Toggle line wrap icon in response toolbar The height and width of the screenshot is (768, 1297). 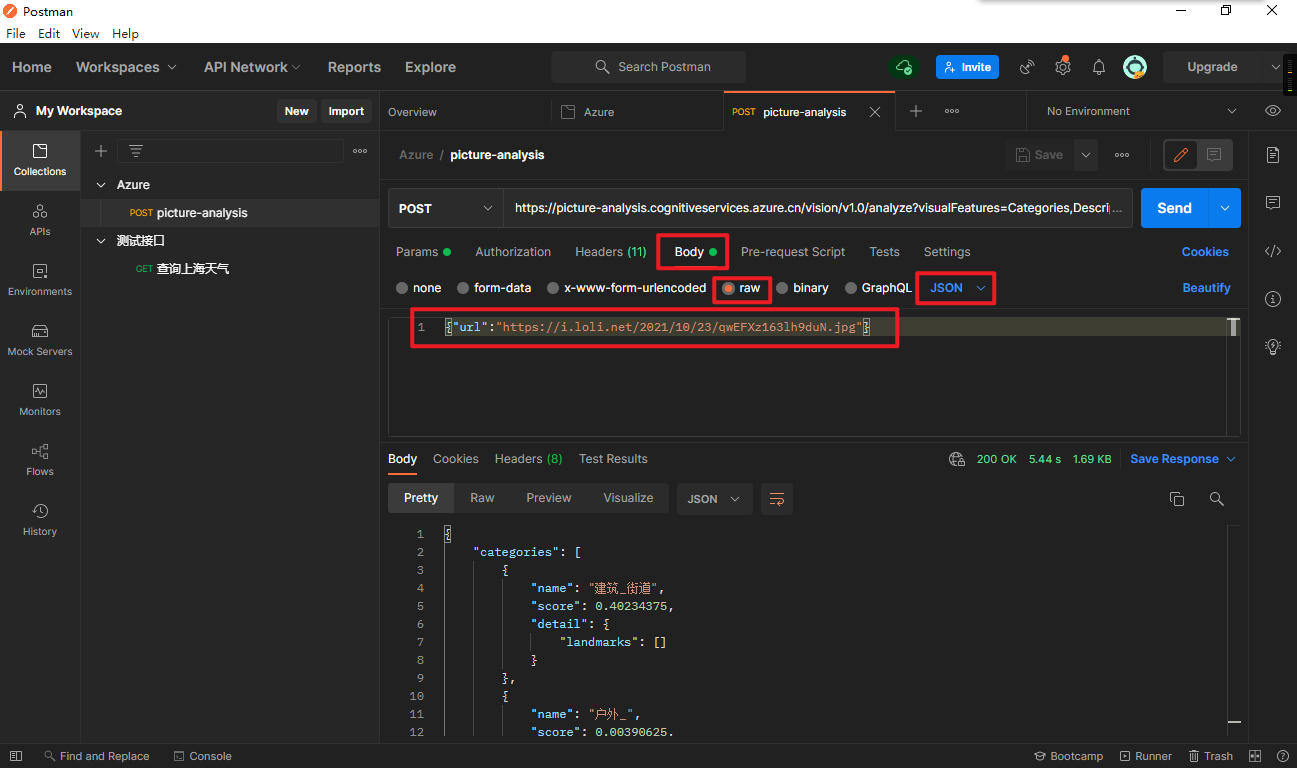pyautogui.click(x=777, y=498)
